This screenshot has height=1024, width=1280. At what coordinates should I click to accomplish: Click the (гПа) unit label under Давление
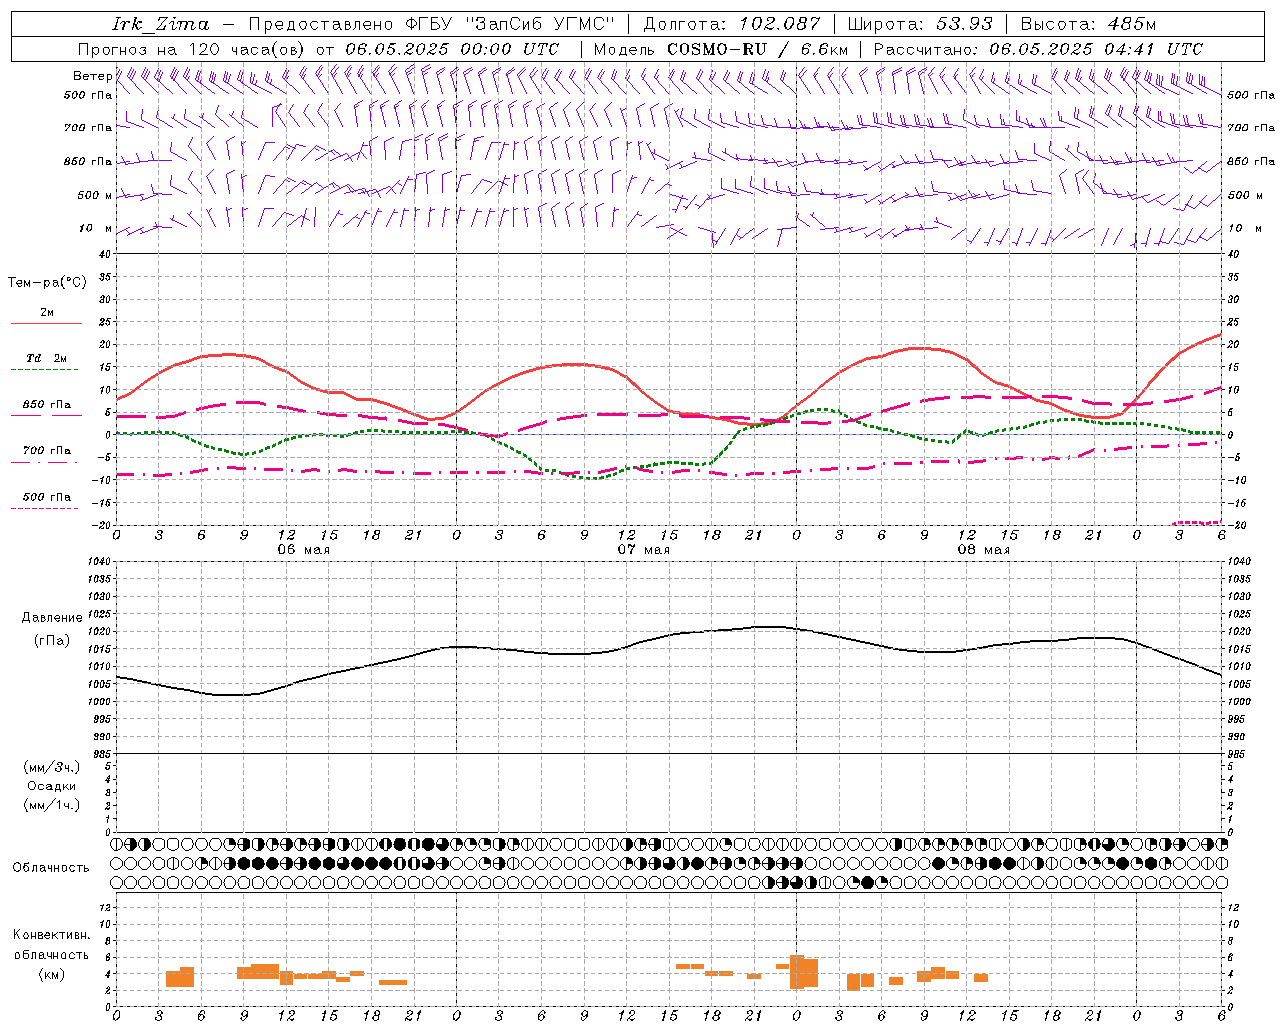coord(52,641)
